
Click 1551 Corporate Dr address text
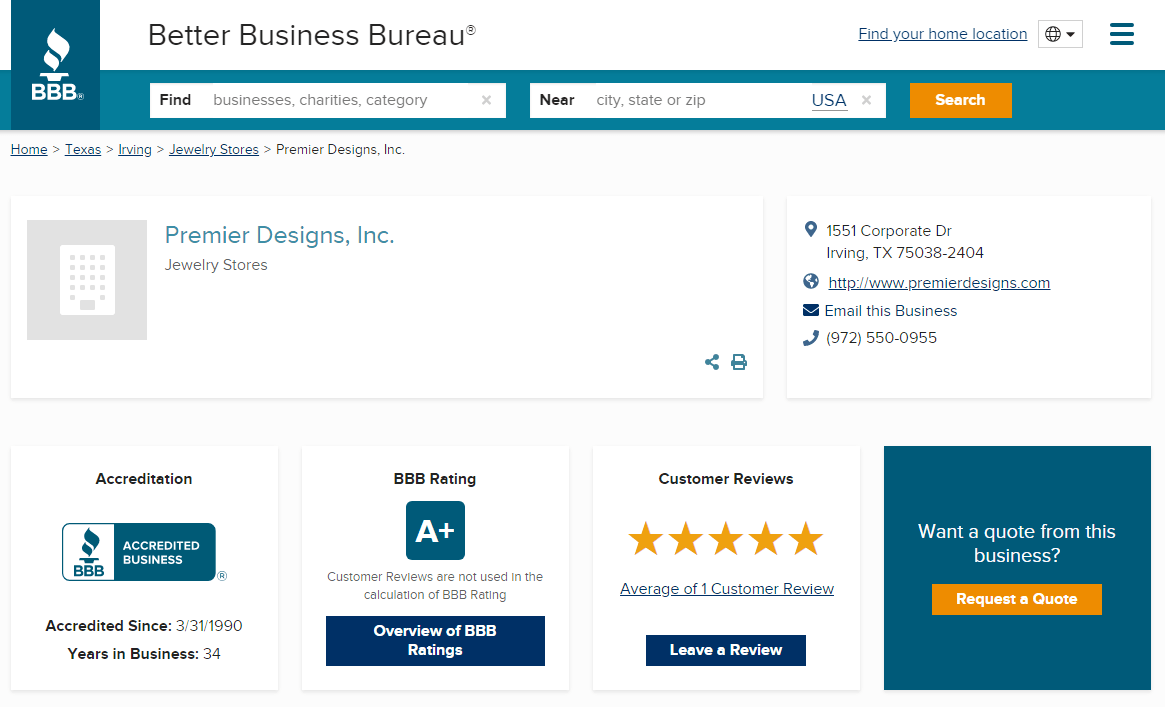pos(889,231)
